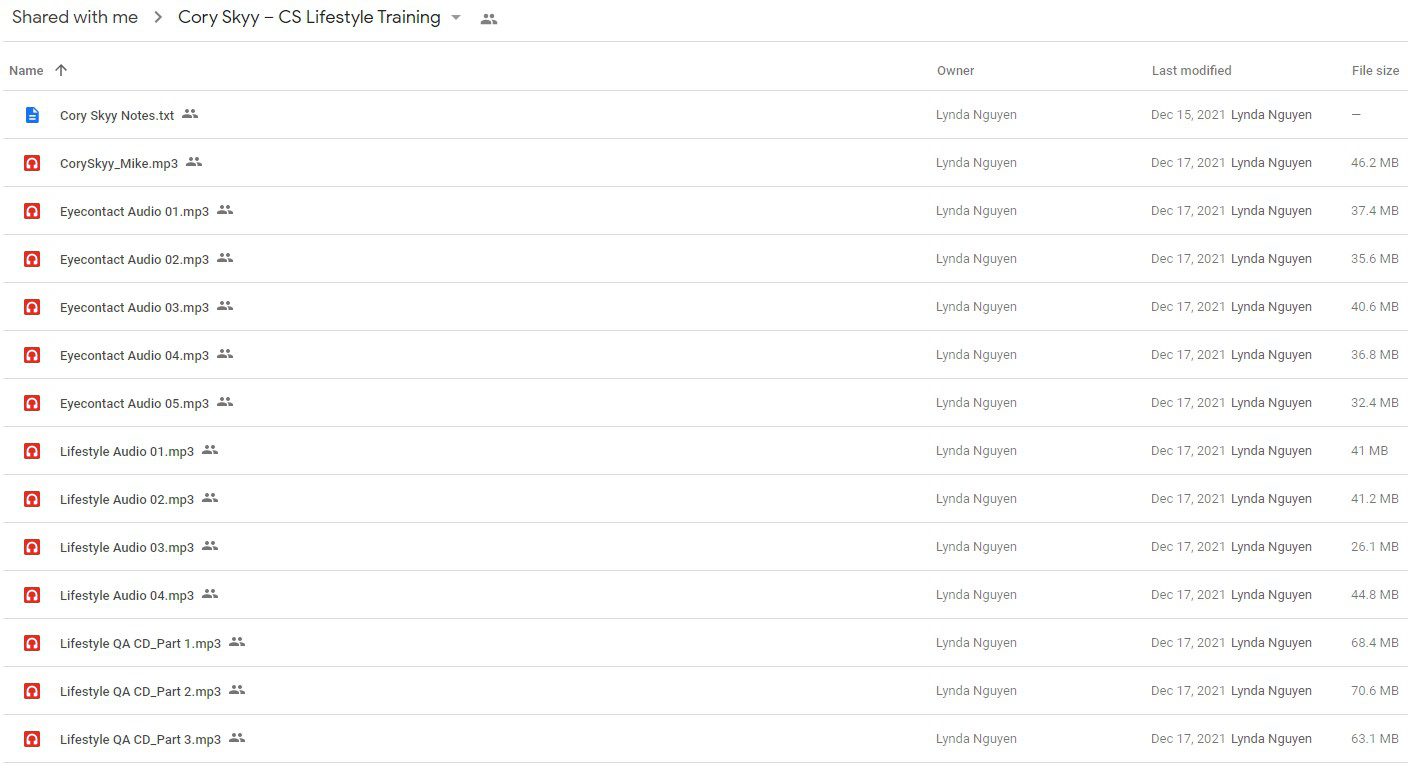Image resolution: width=1408 pixels, height=770 pixels.
Task: Click the shared icon next to Lifestyle QA CD_Part 1.mp3
Action: 237,642
